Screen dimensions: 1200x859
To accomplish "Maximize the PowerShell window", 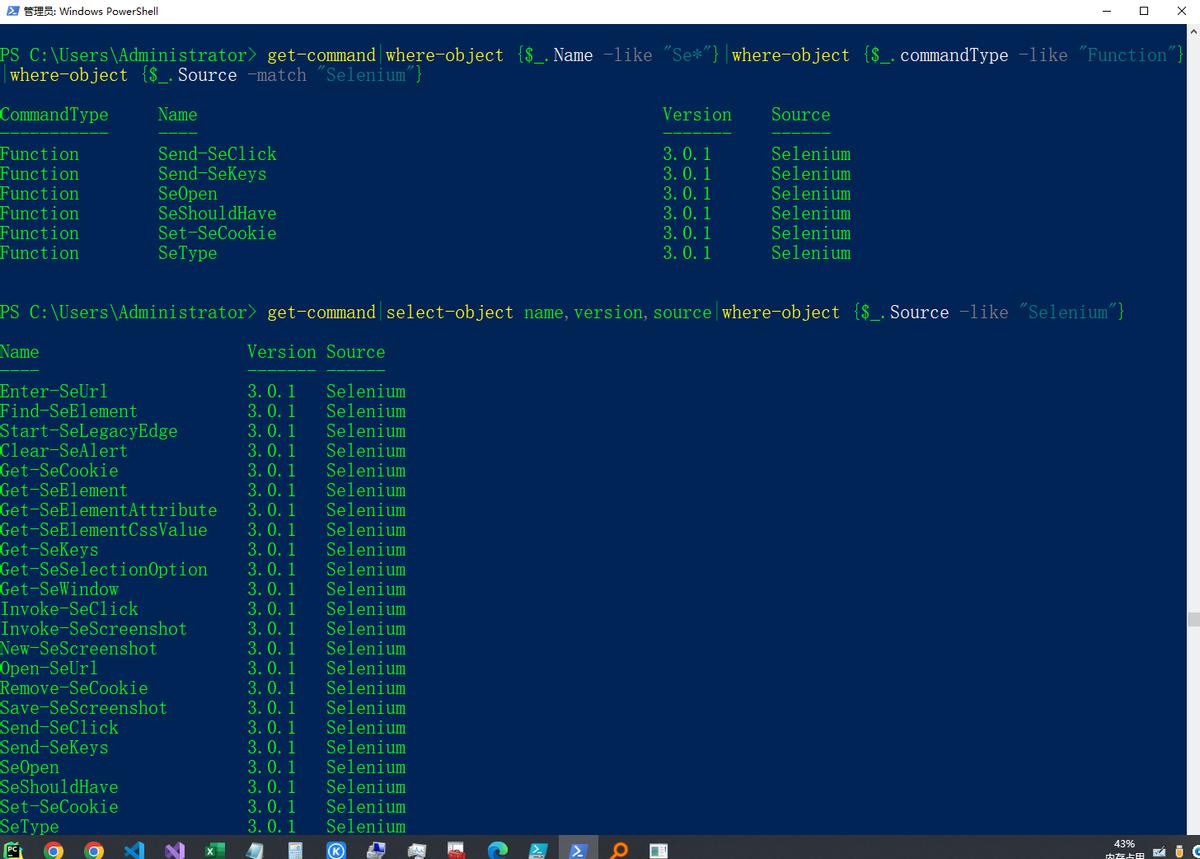I will point(1144,11).
